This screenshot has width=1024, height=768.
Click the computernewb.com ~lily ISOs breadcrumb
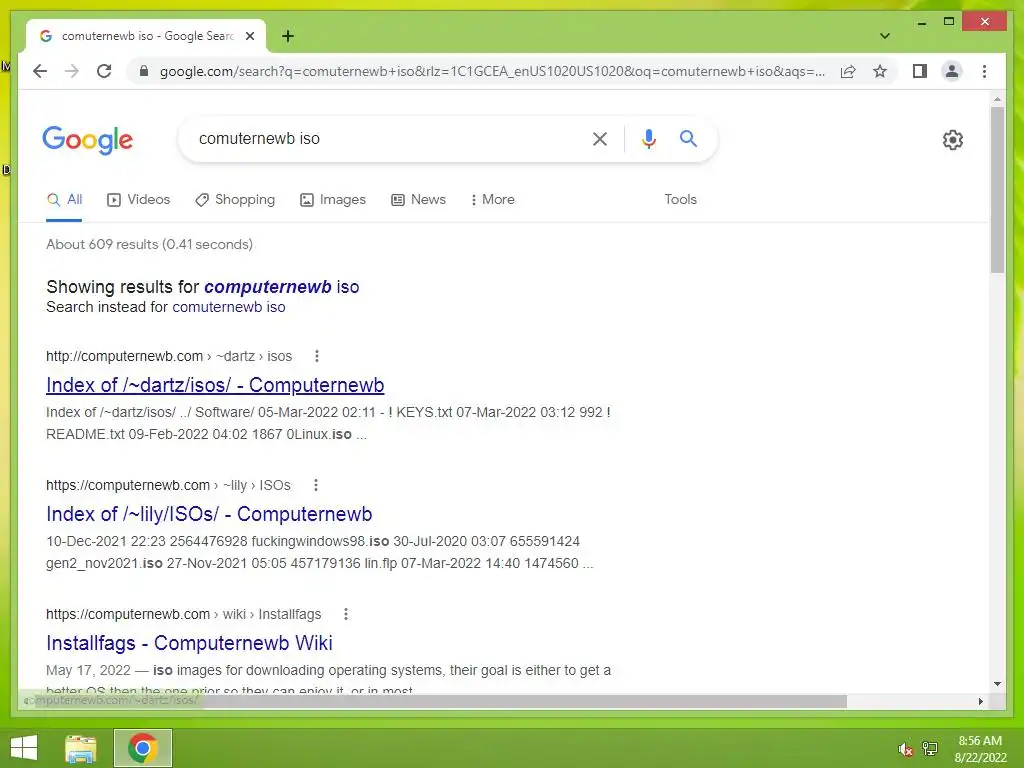(168, 485)
